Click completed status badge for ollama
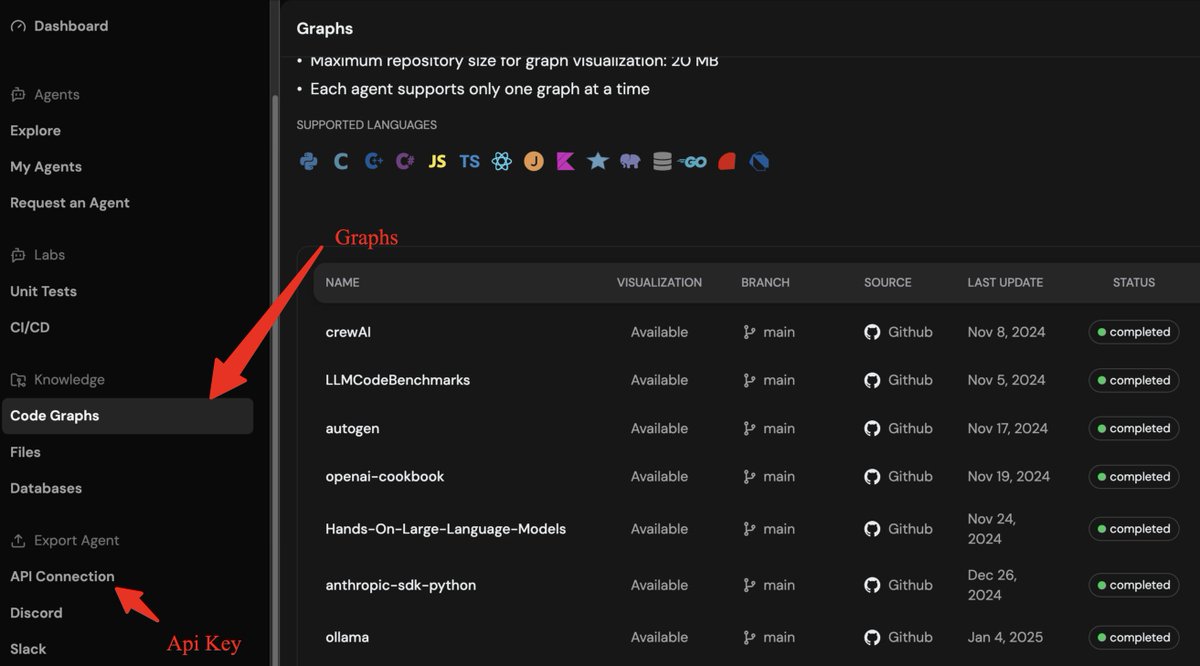Screen dimensions: 1200x666 click(1134, 637)
